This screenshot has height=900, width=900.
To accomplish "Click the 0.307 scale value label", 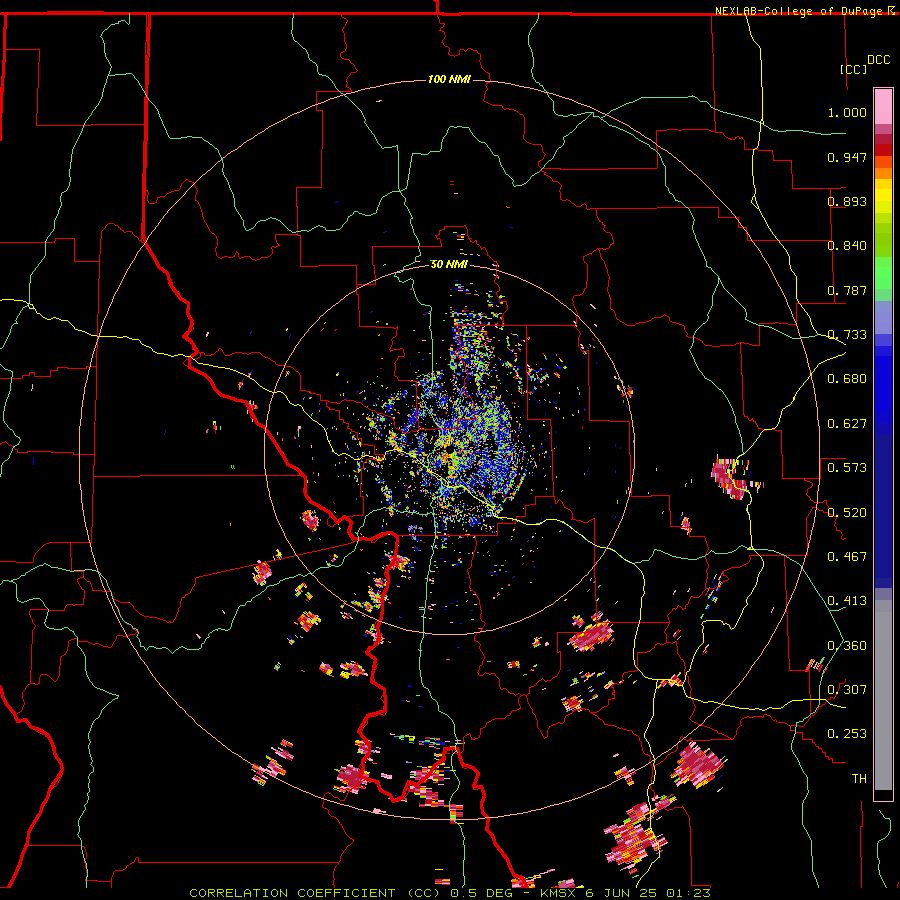I will (x=847, y=690).
